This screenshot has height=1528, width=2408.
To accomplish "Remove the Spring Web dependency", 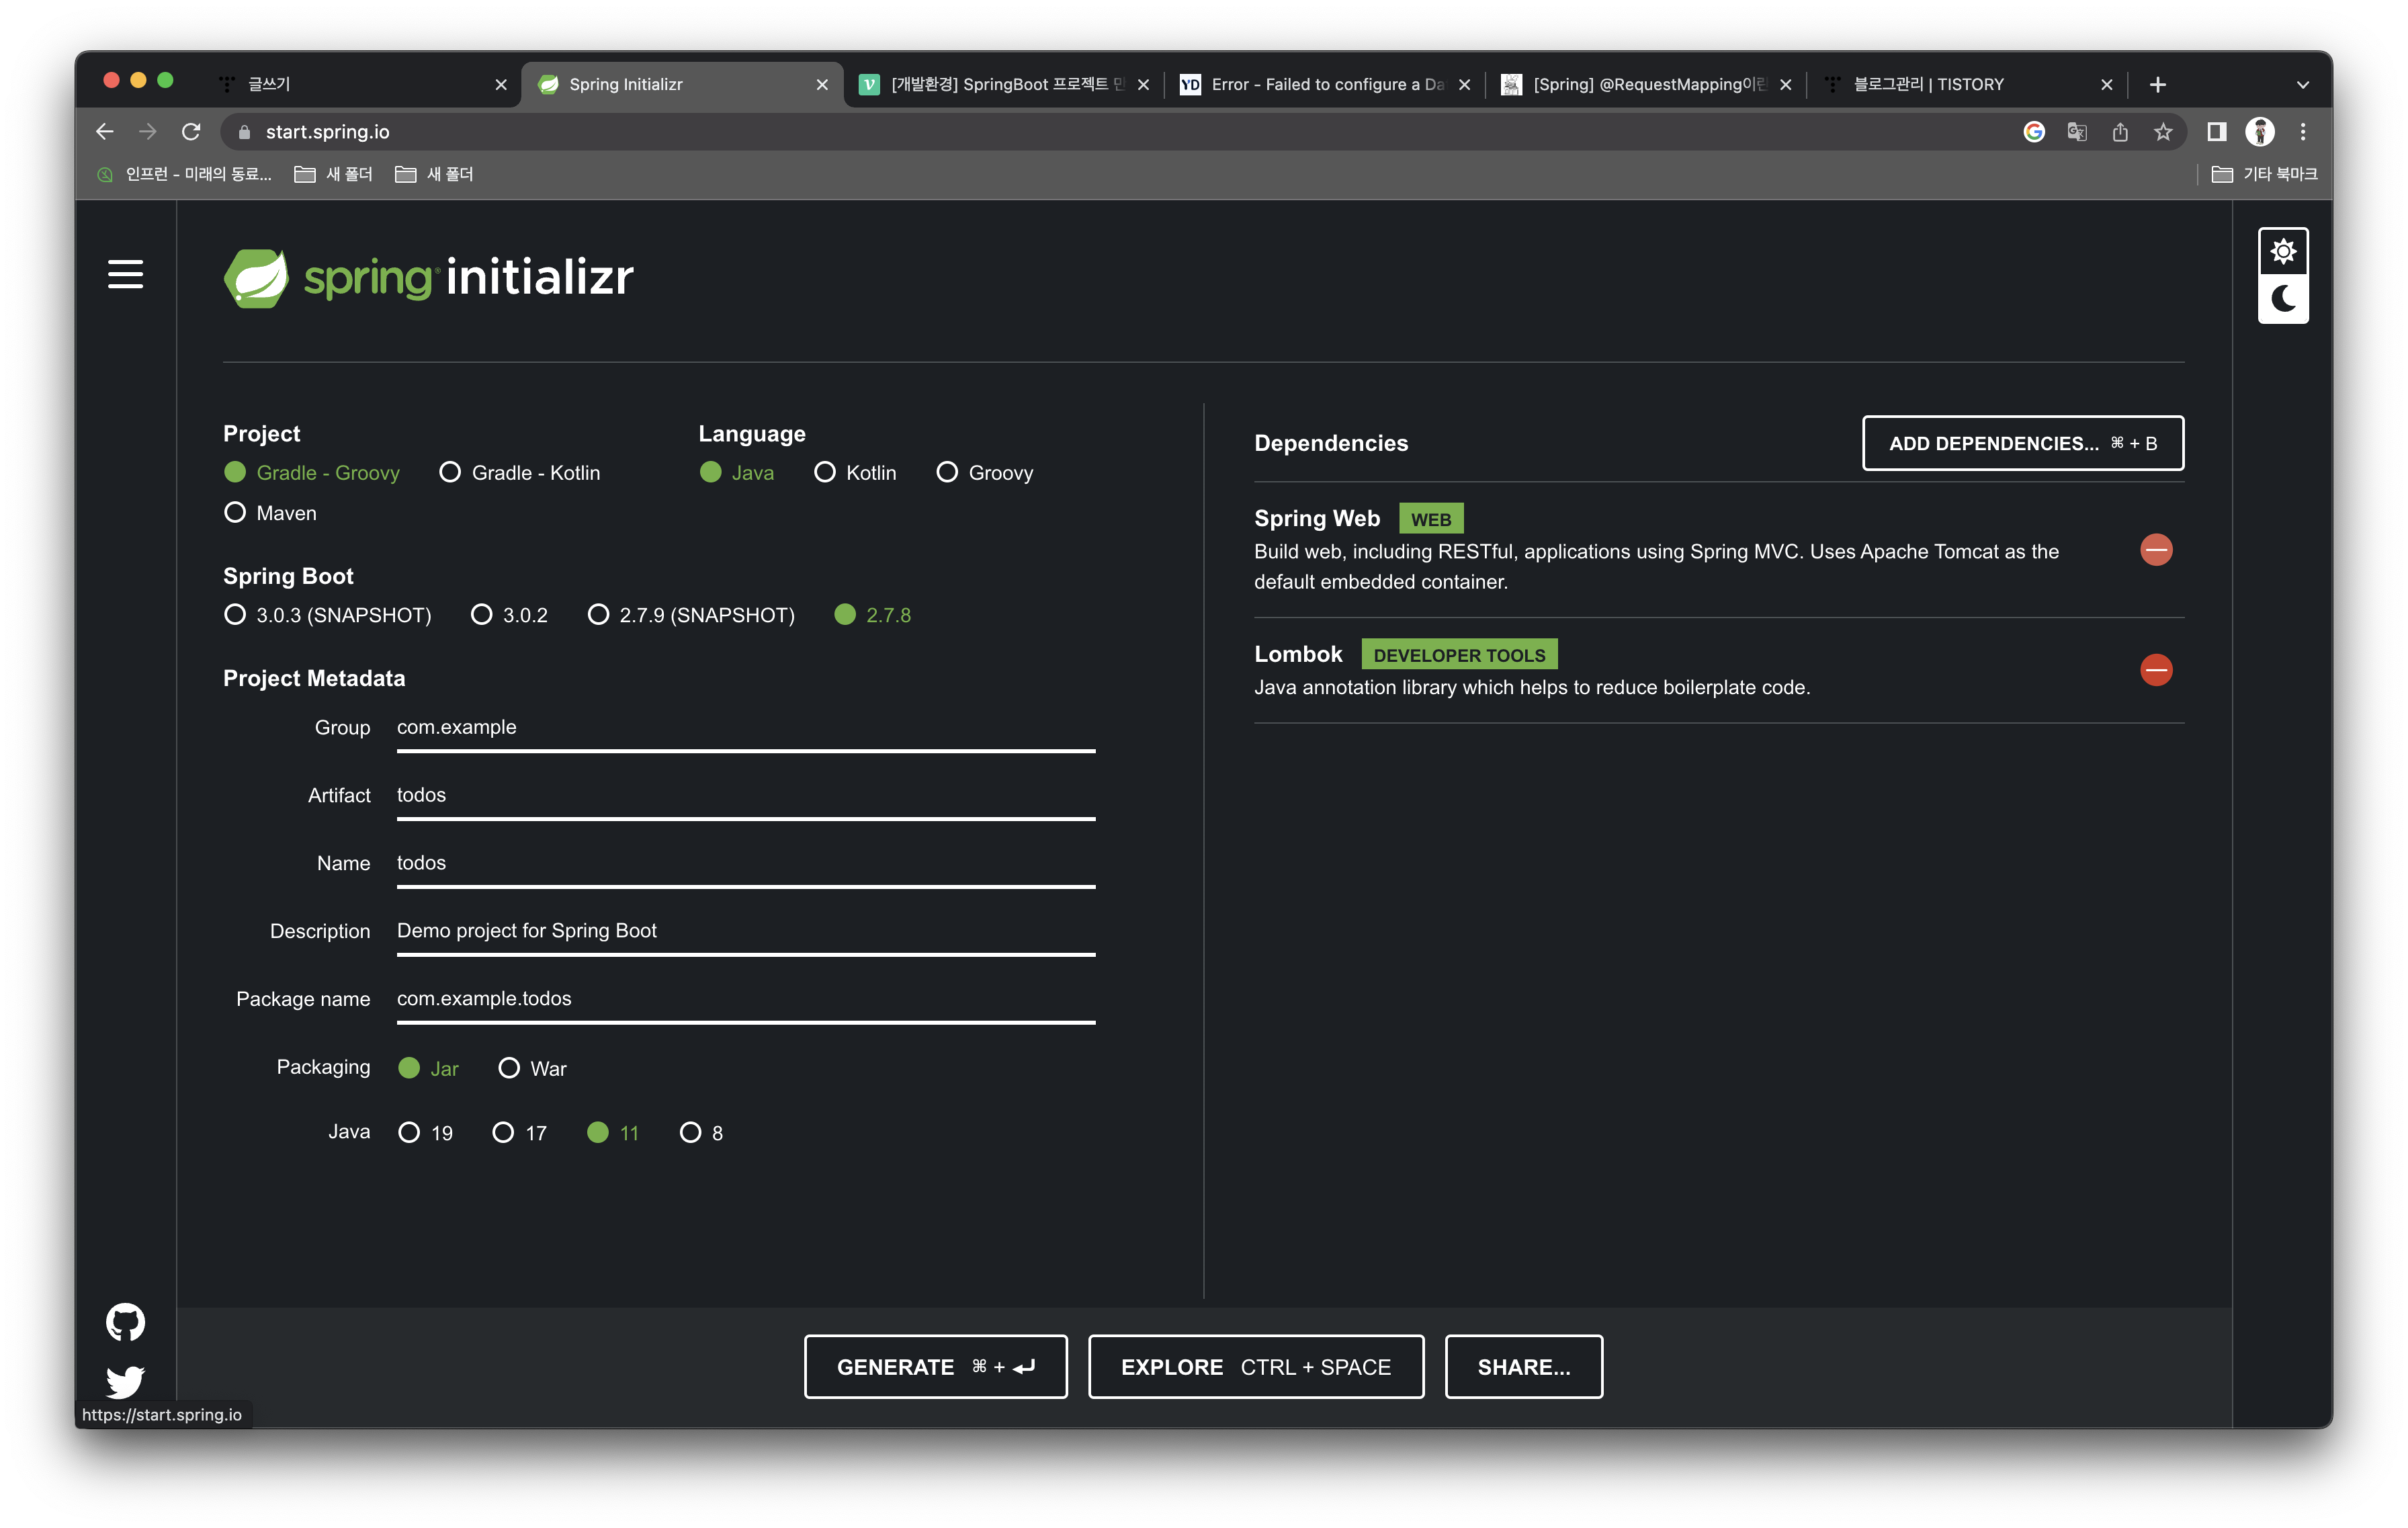I will point(2156,550).
